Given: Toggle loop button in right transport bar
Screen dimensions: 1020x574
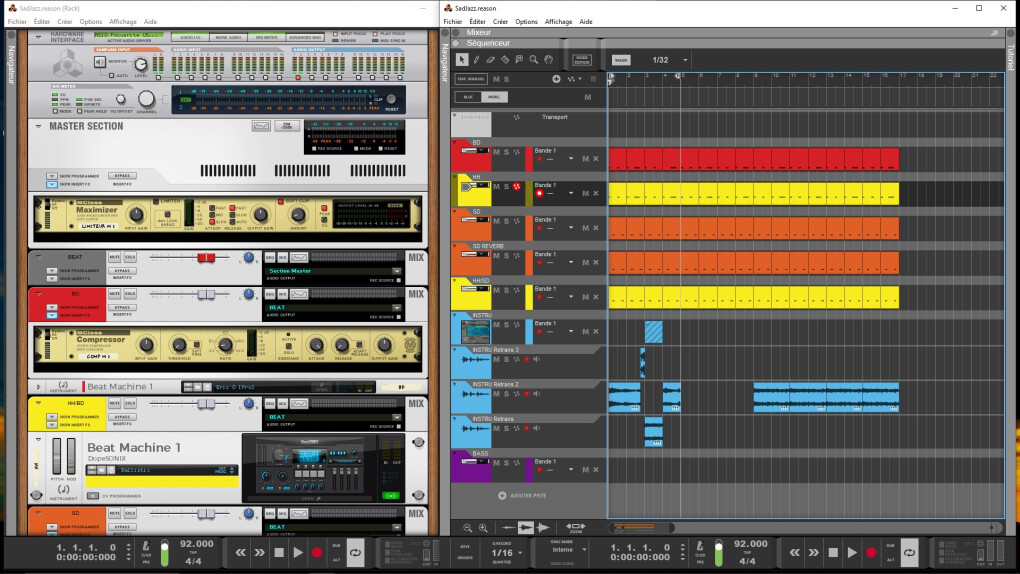Looking at the screenshot, I should (908, 551).
